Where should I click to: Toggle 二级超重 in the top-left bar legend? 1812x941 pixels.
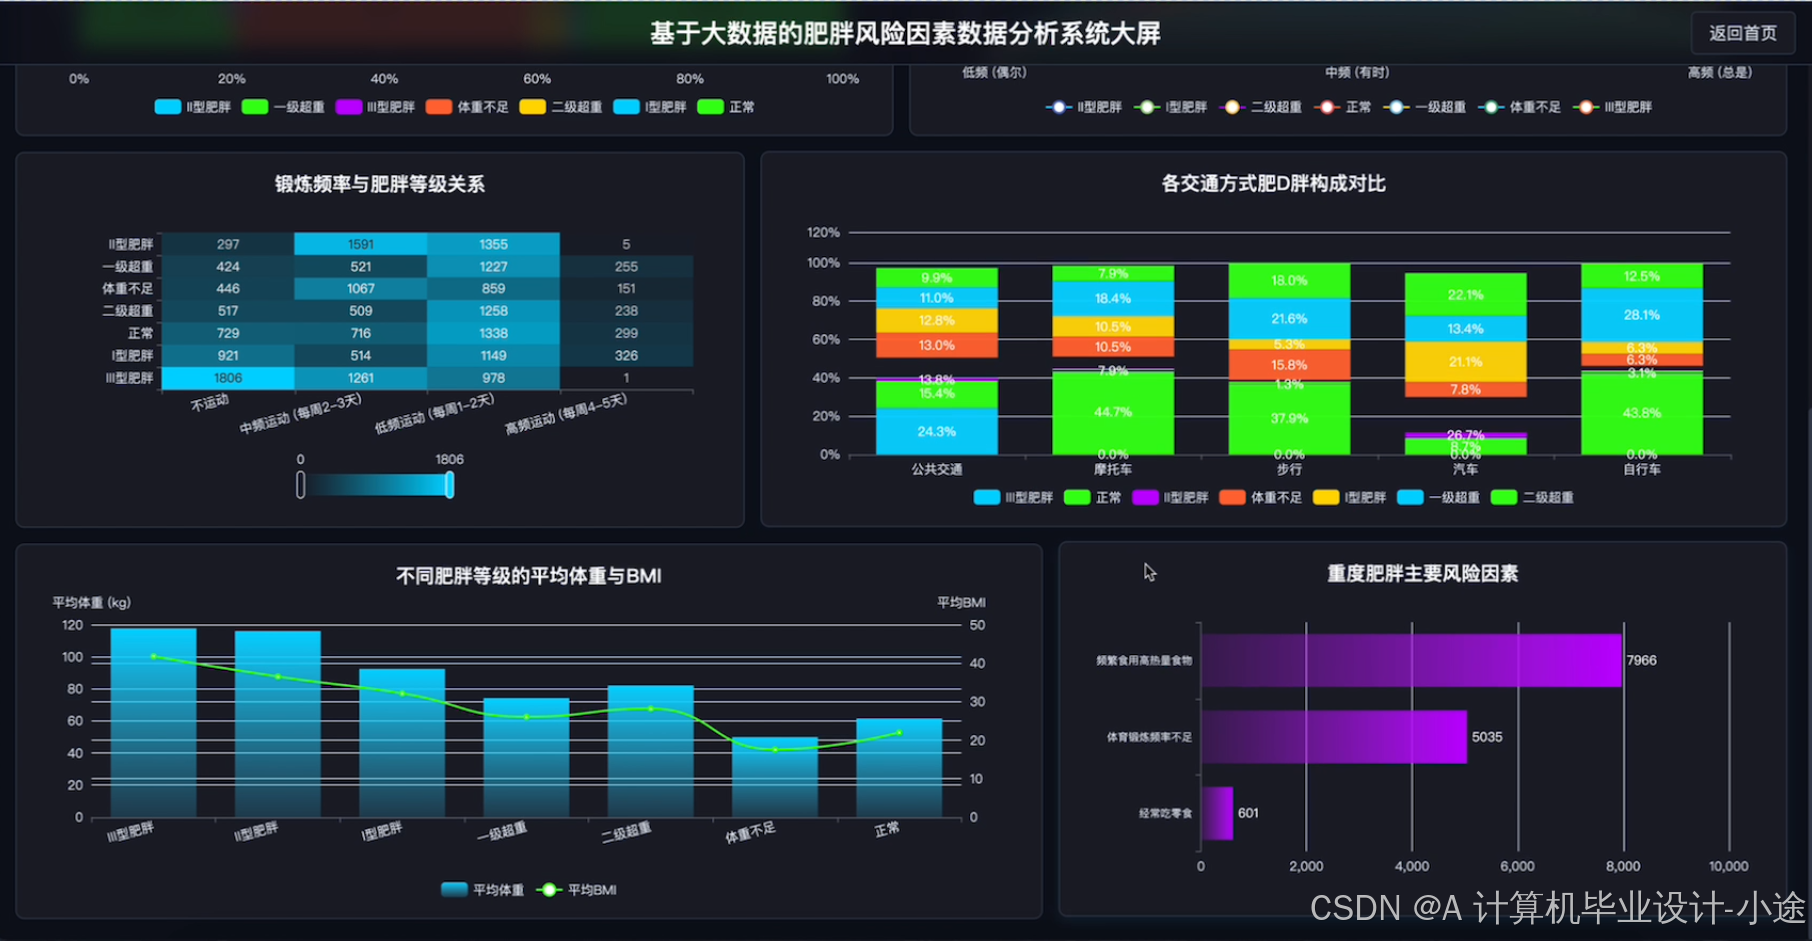(560, 107)
